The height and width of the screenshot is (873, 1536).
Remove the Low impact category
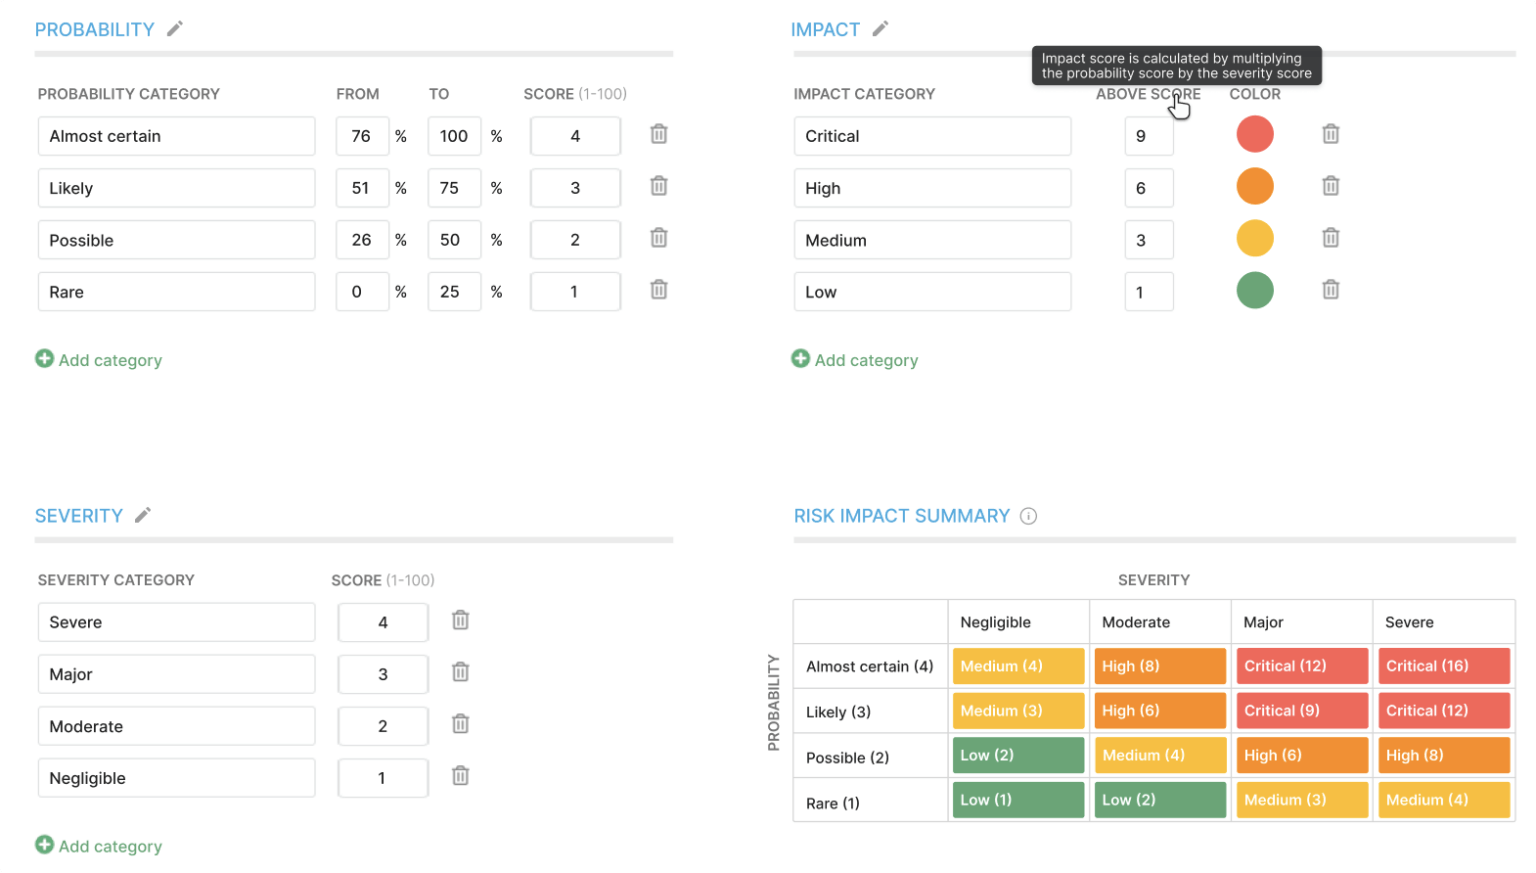(1330, 290)
